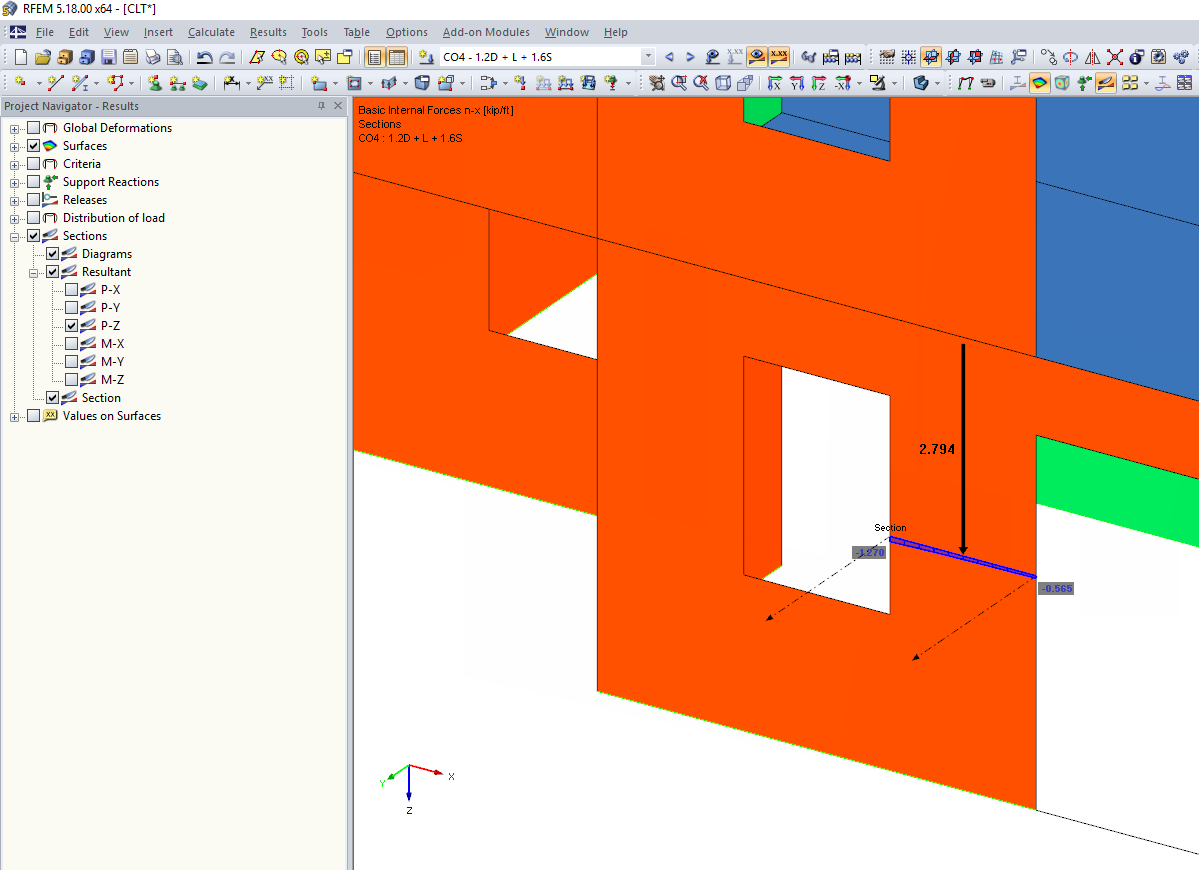Image resolution: width=1199 pixels, height=870 pixels.
Task: Save the model with the floppy disk icon
Action: (109, 57)
